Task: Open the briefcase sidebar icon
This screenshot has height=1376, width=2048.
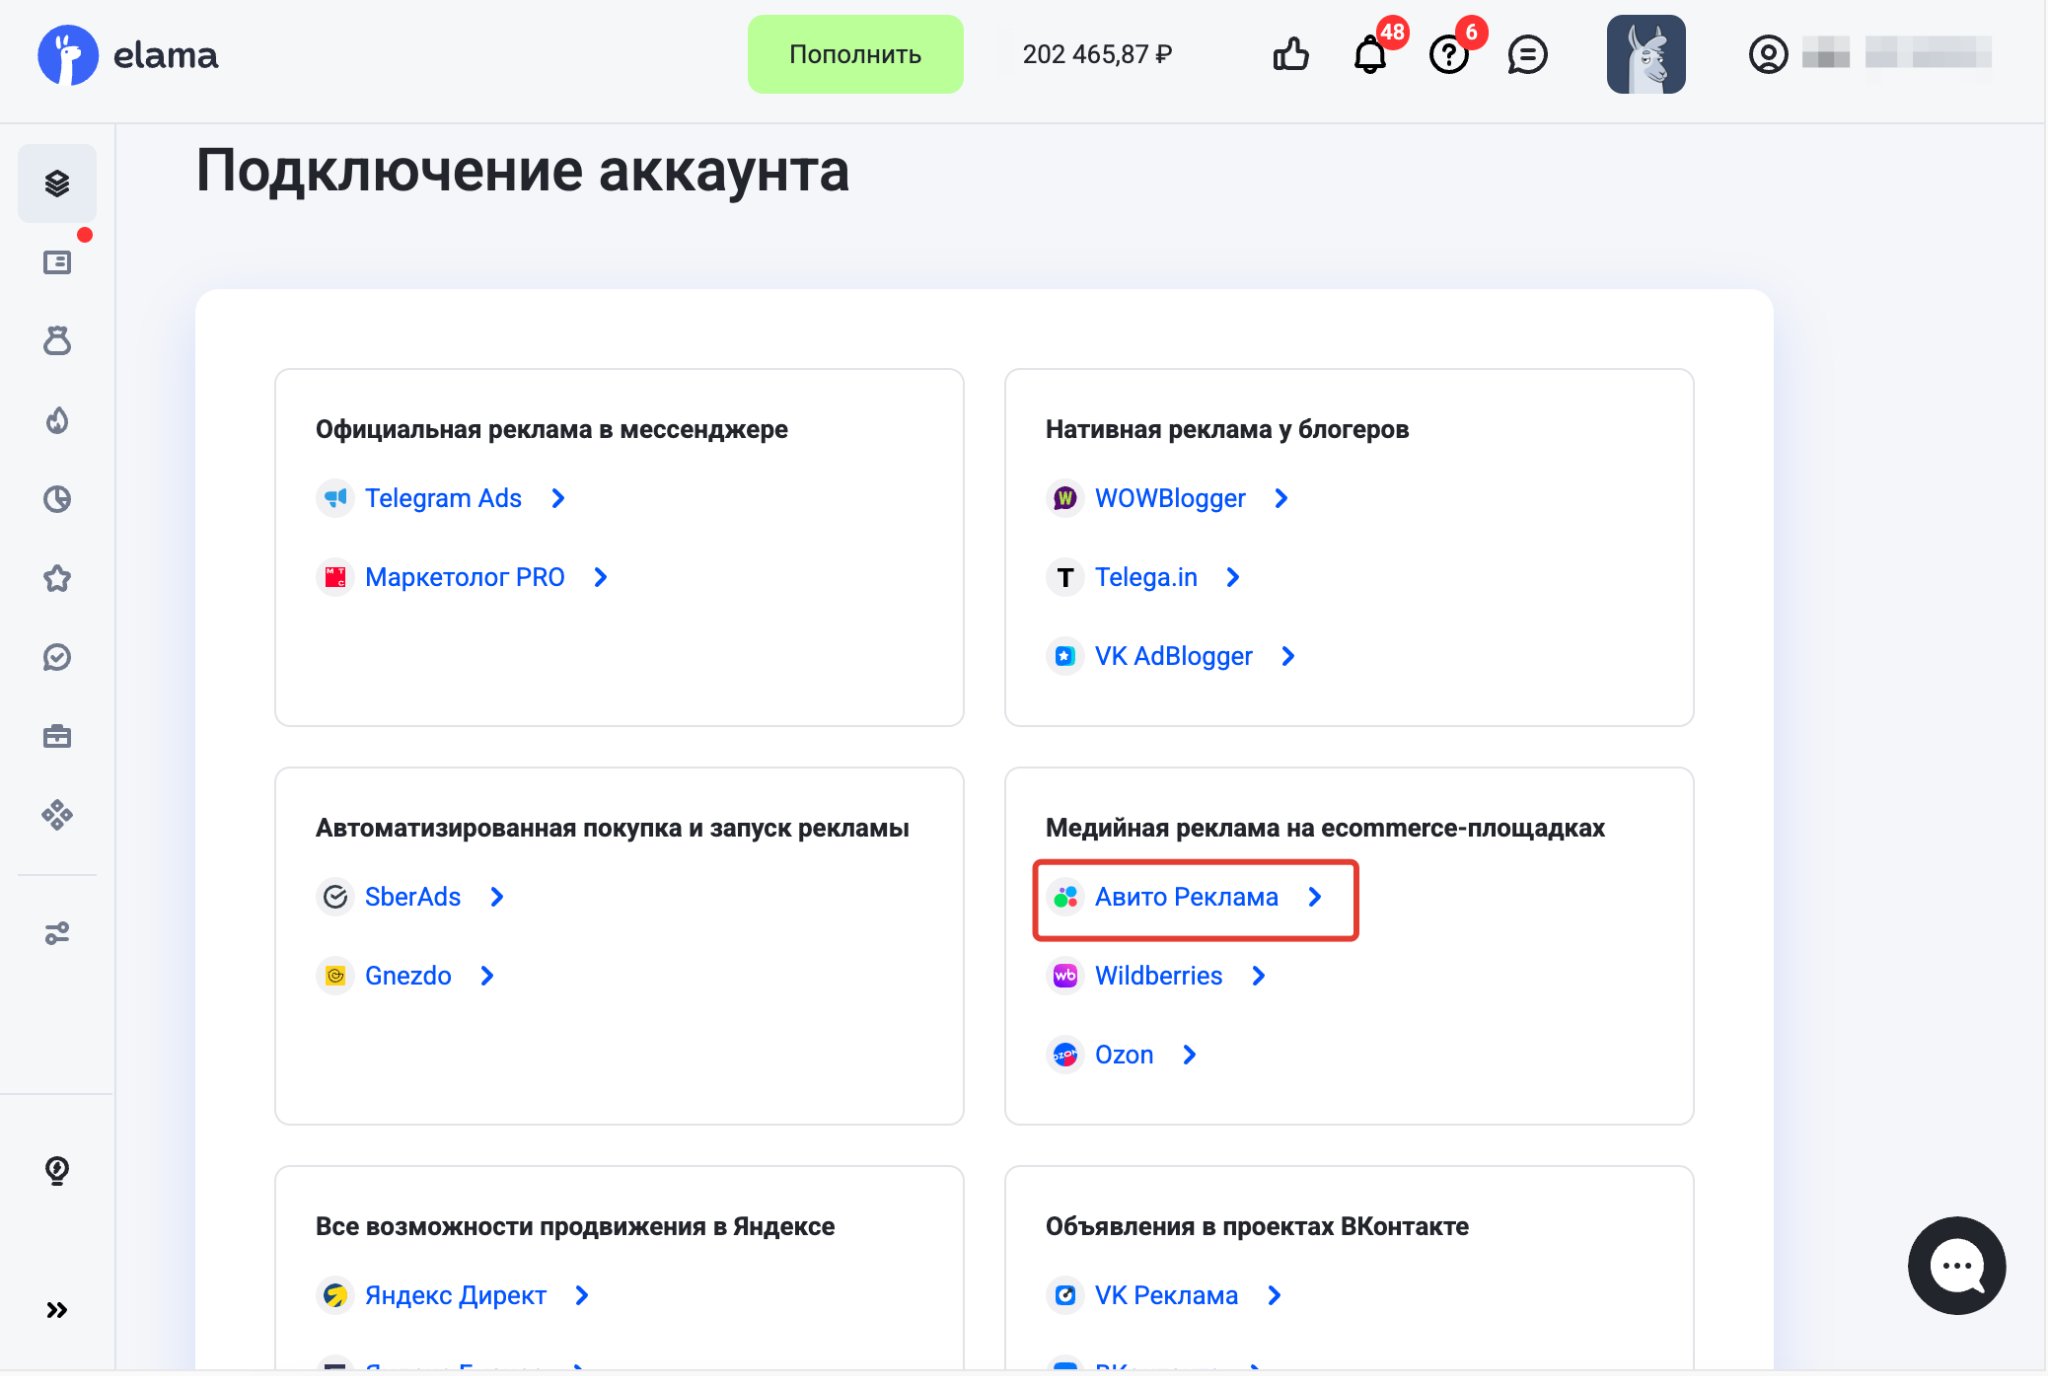Action: [x=57, y=736]
